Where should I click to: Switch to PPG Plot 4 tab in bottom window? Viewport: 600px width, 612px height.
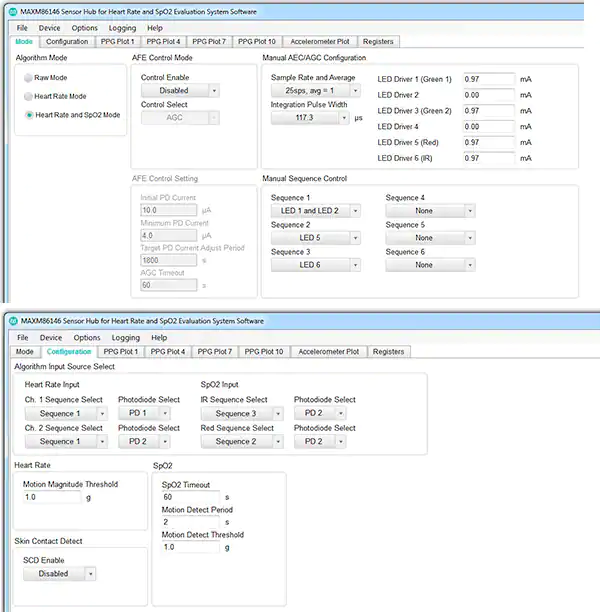(168, 352)
